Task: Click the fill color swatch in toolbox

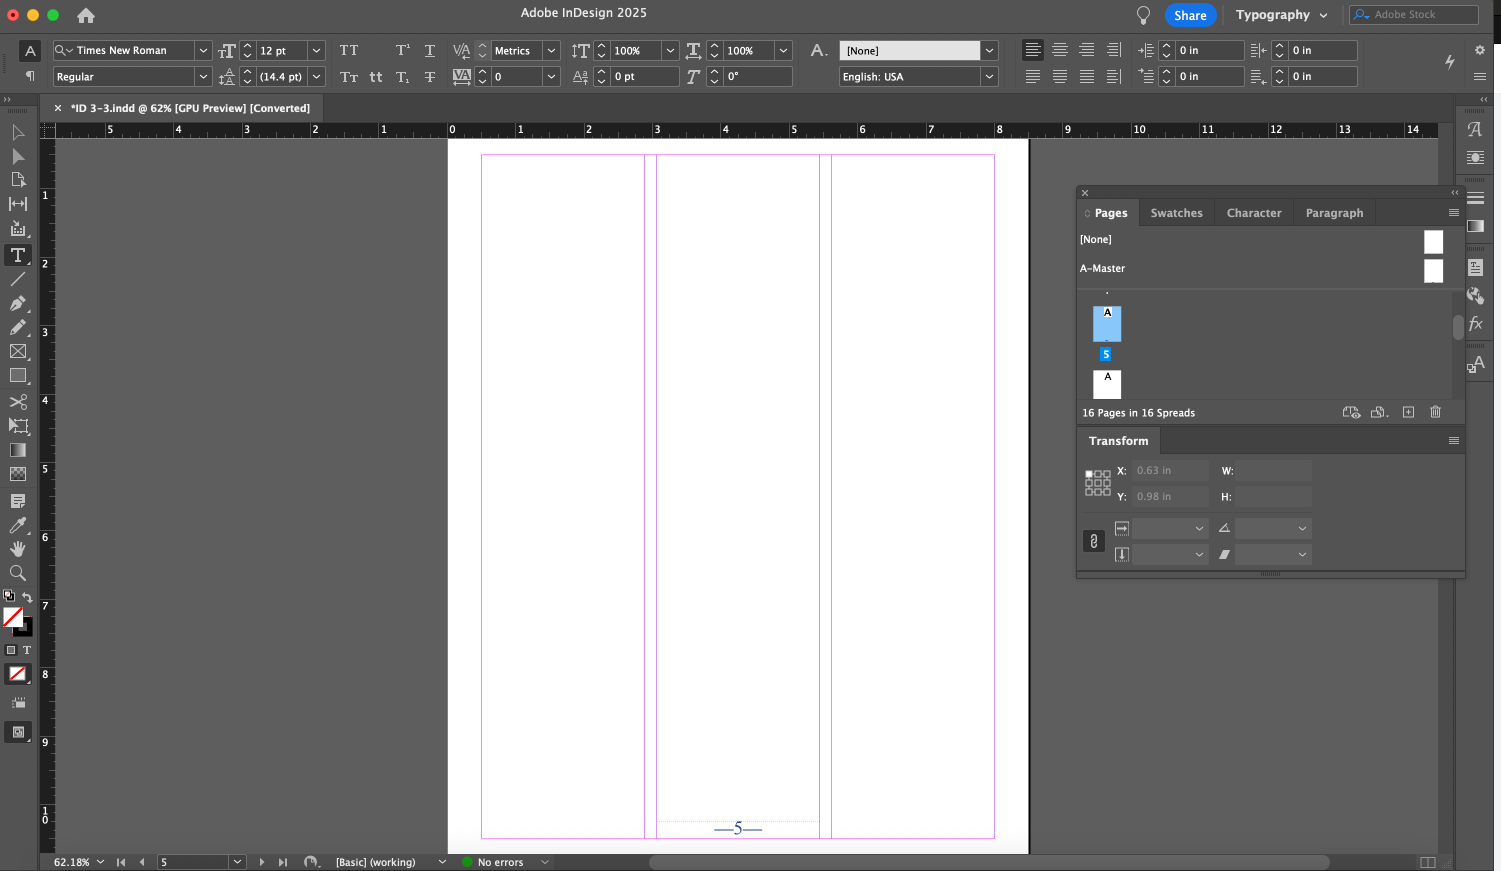Action: (x=13, y=617)
